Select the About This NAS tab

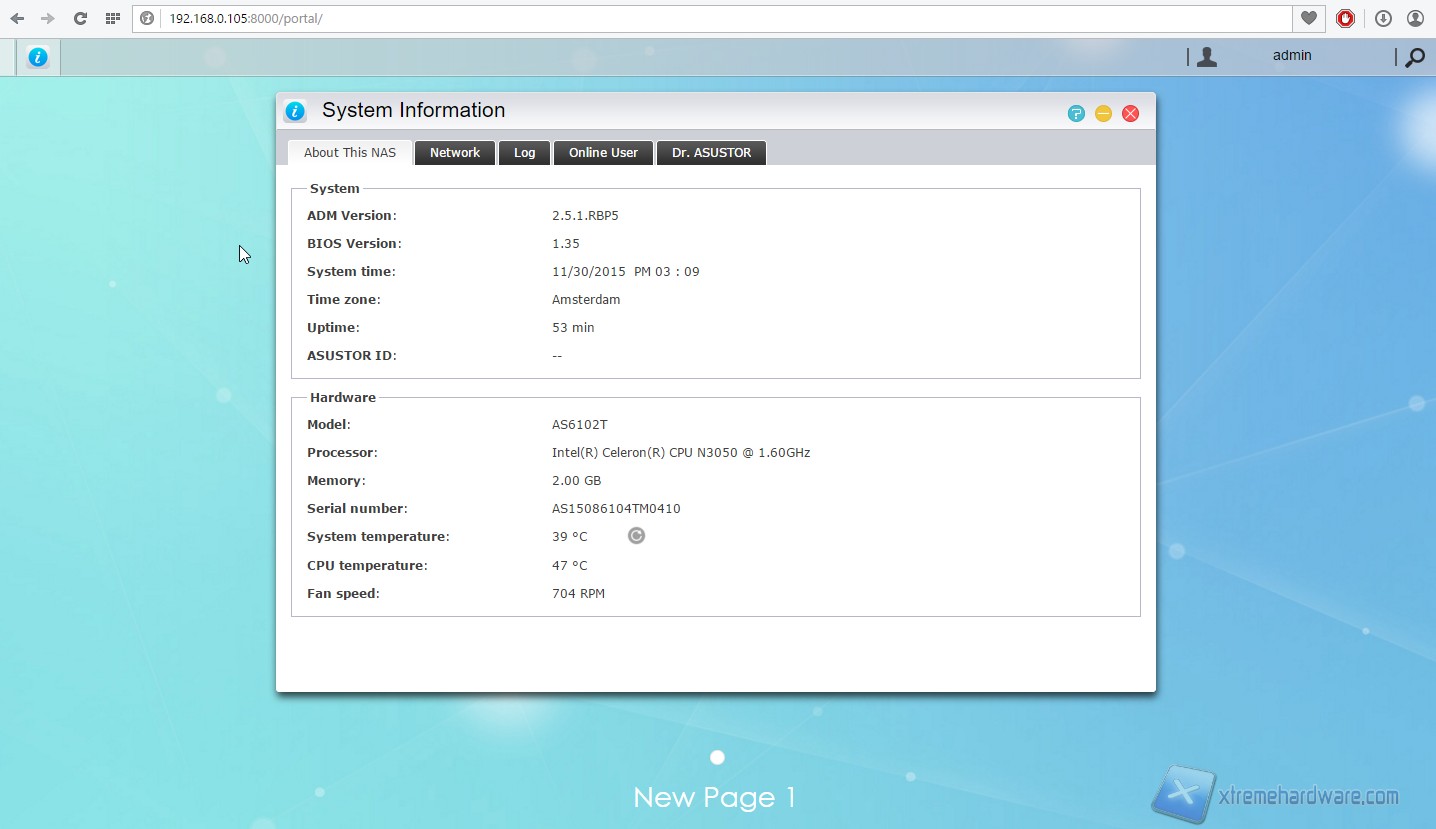pos(350,153)
